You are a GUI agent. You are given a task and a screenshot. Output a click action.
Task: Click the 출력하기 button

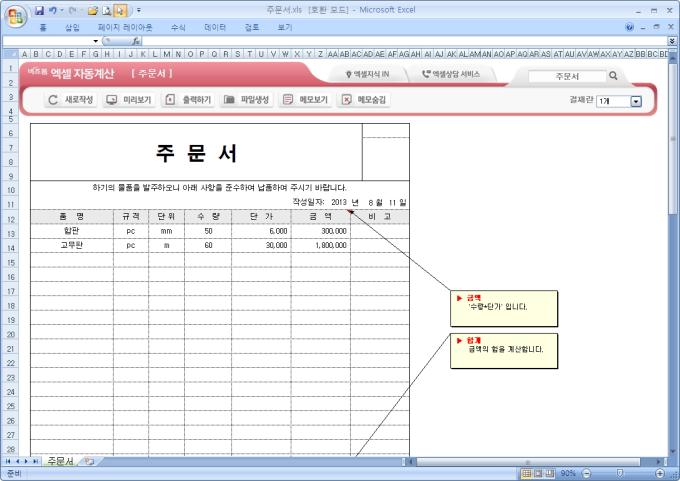tap(188, 100)
